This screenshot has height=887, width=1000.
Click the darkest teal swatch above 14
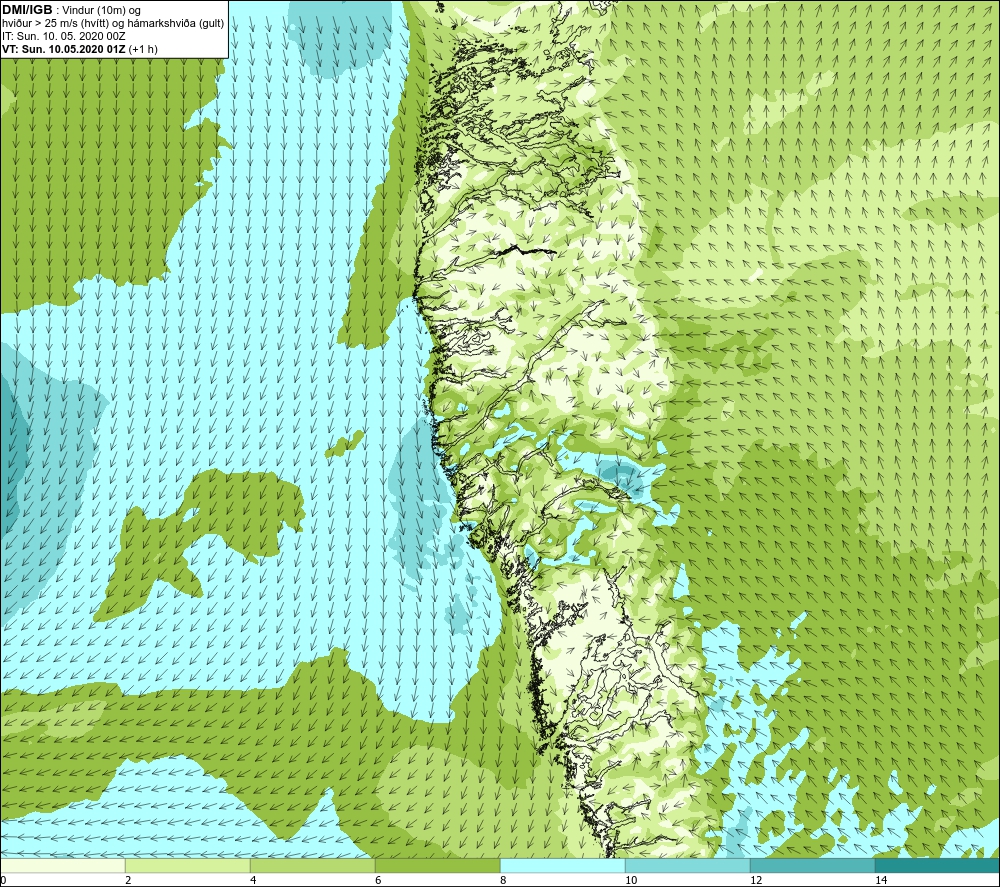[937, 865]
